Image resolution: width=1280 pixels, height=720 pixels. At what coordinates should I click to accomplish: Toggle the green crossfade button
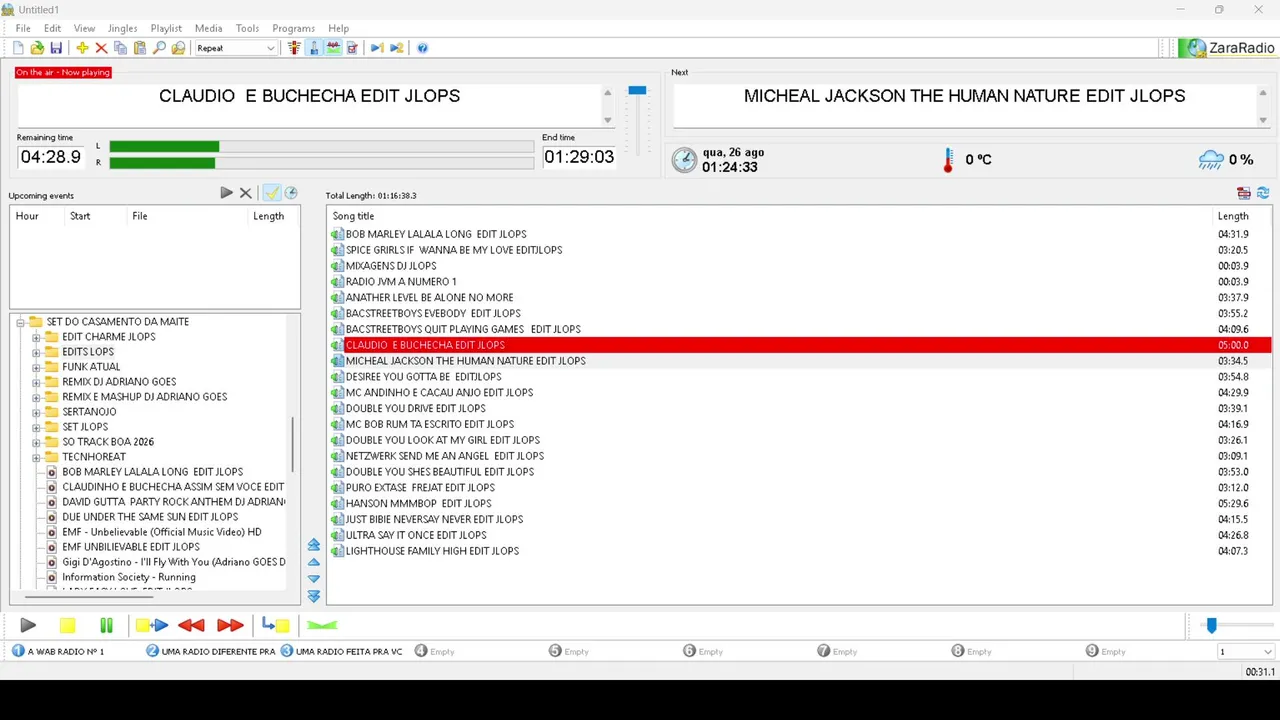[322, 625]
